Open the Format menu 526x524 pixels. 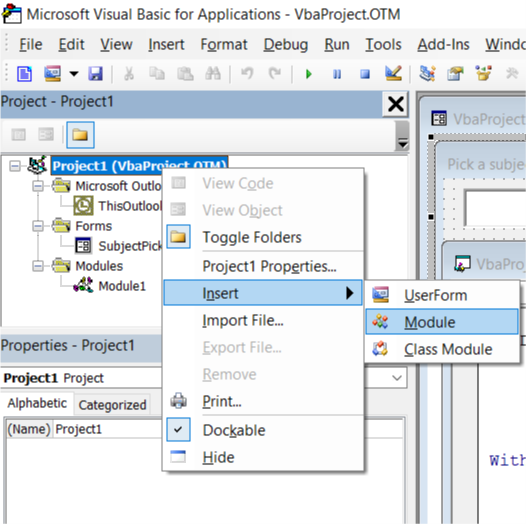point(224,44)
